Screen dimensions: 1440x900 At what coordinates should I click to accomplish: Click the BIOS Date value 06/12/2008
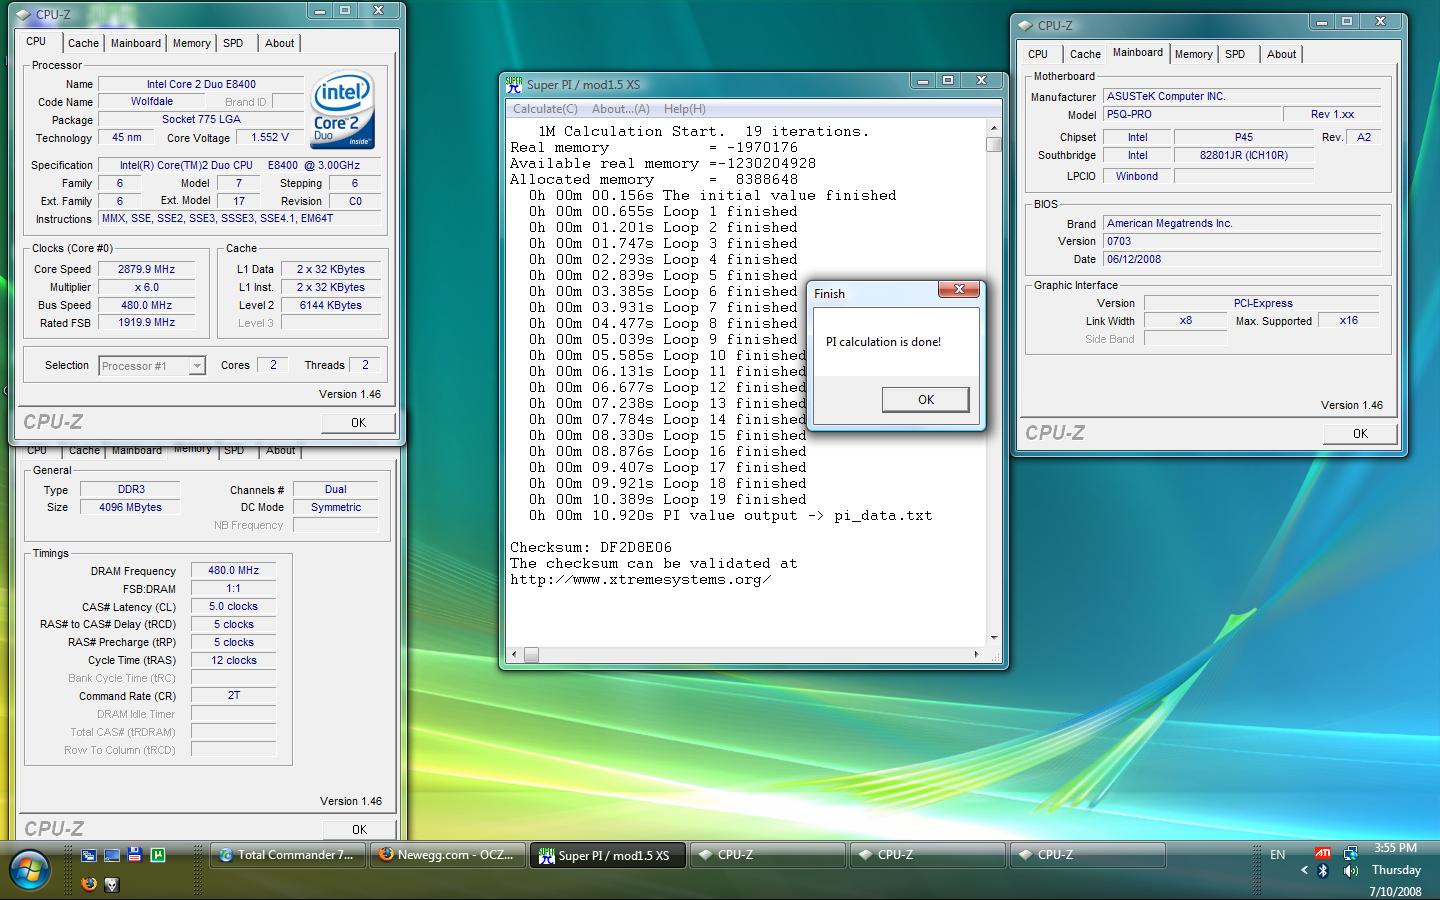tap(1242, 260)
